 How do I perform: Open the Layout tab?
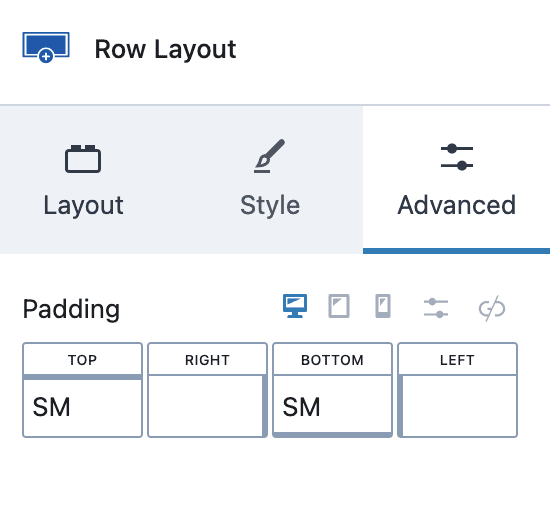[83, 180]
